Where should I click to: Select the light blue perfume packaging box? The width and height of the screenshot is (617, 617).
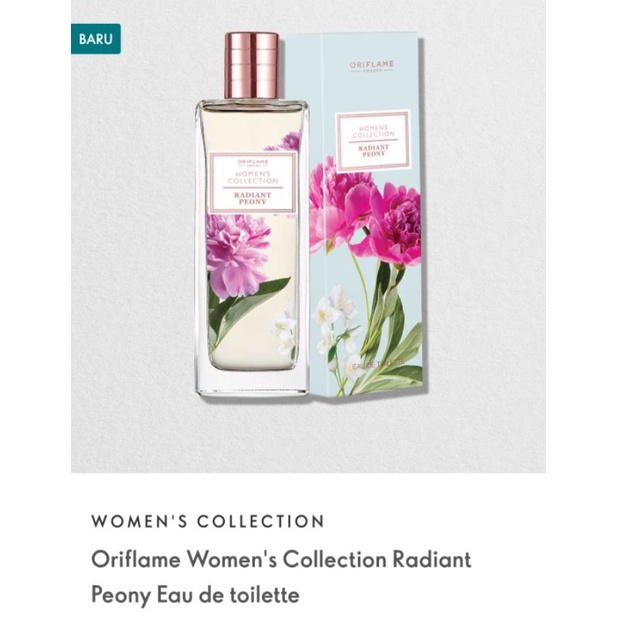pyautogui.click(x=367, y=214)
